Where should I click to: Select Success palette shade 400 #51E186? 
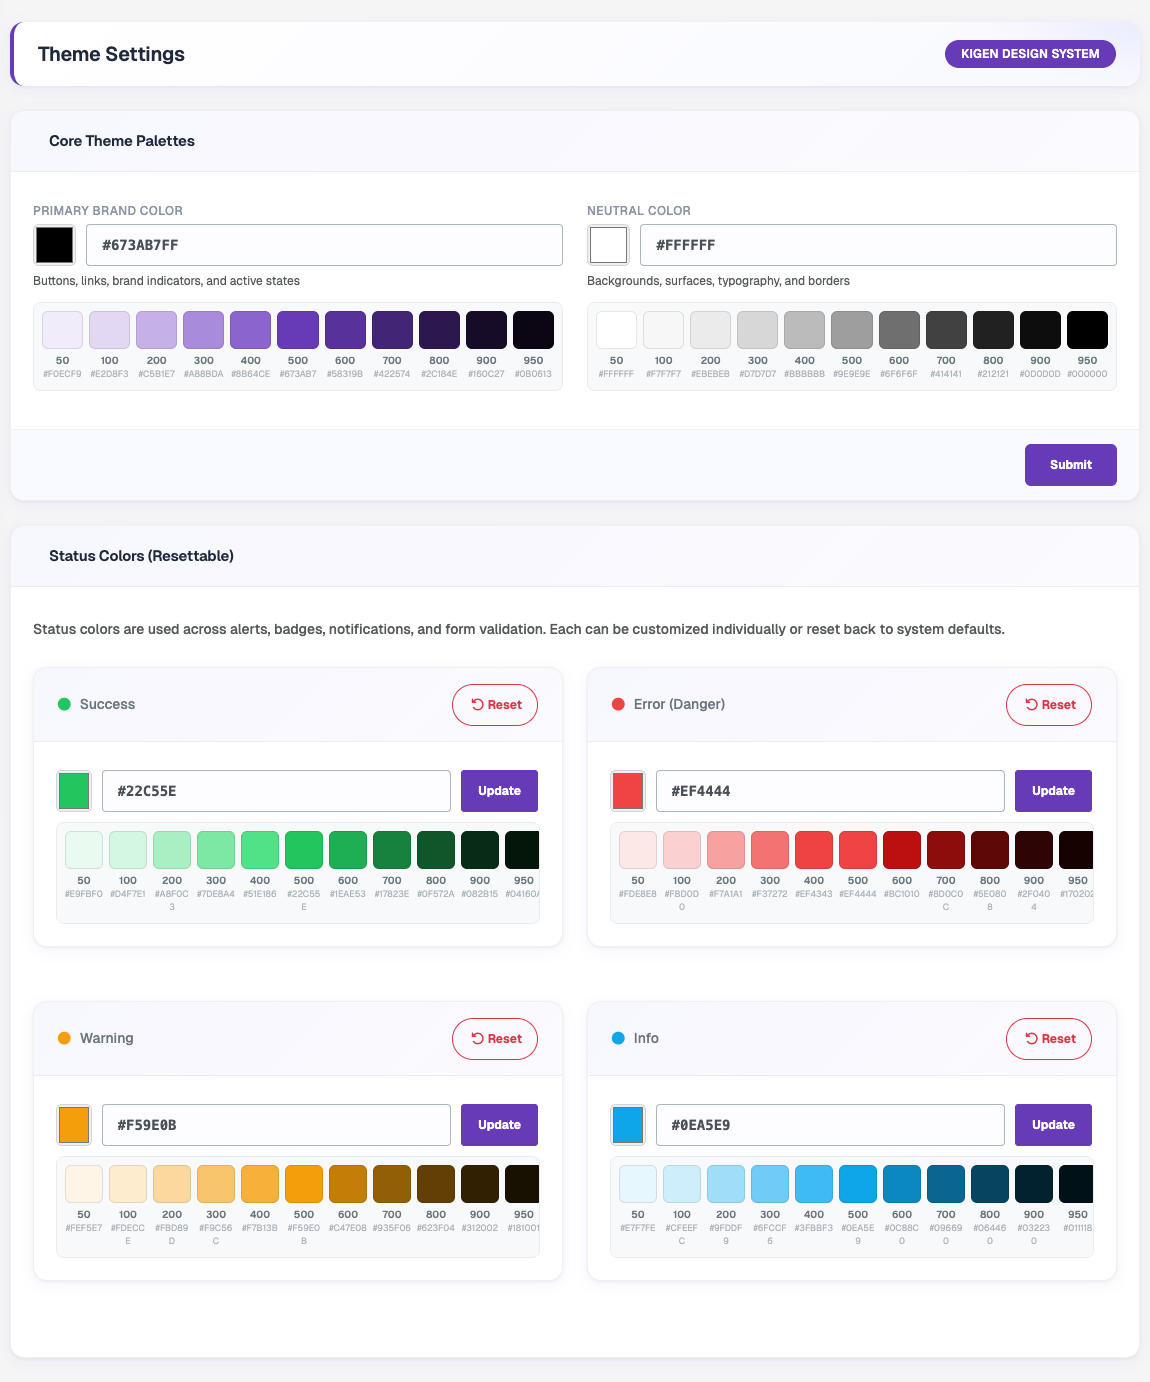260,850
